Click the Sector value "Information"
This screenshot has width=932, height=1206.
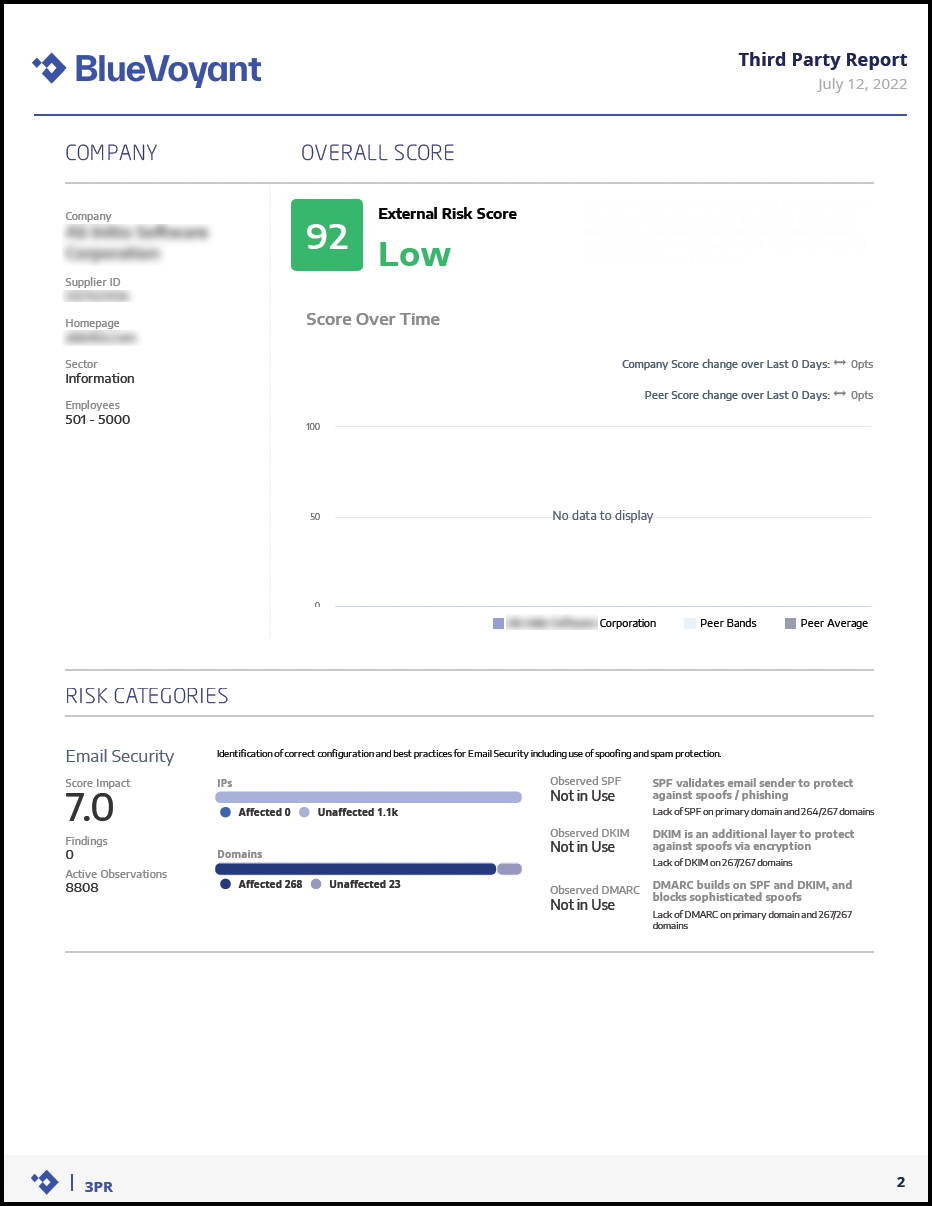point(100,379)
